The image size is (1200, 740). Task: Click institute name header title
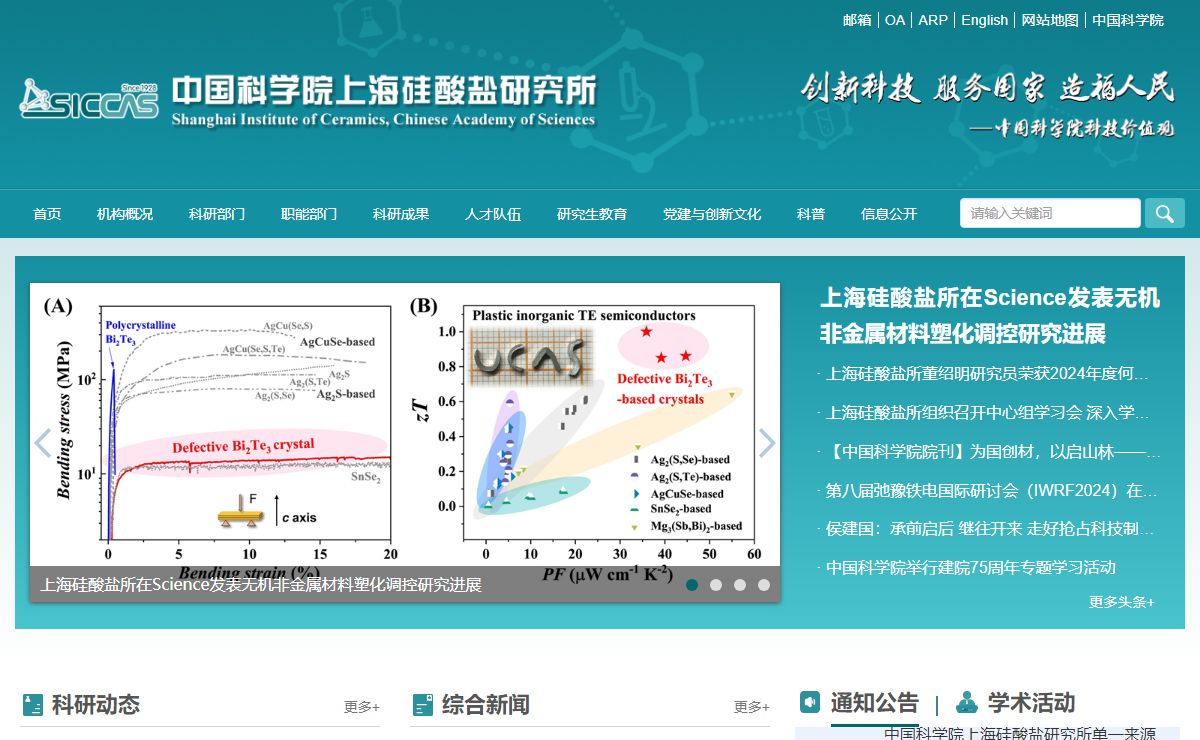(384, 101)
